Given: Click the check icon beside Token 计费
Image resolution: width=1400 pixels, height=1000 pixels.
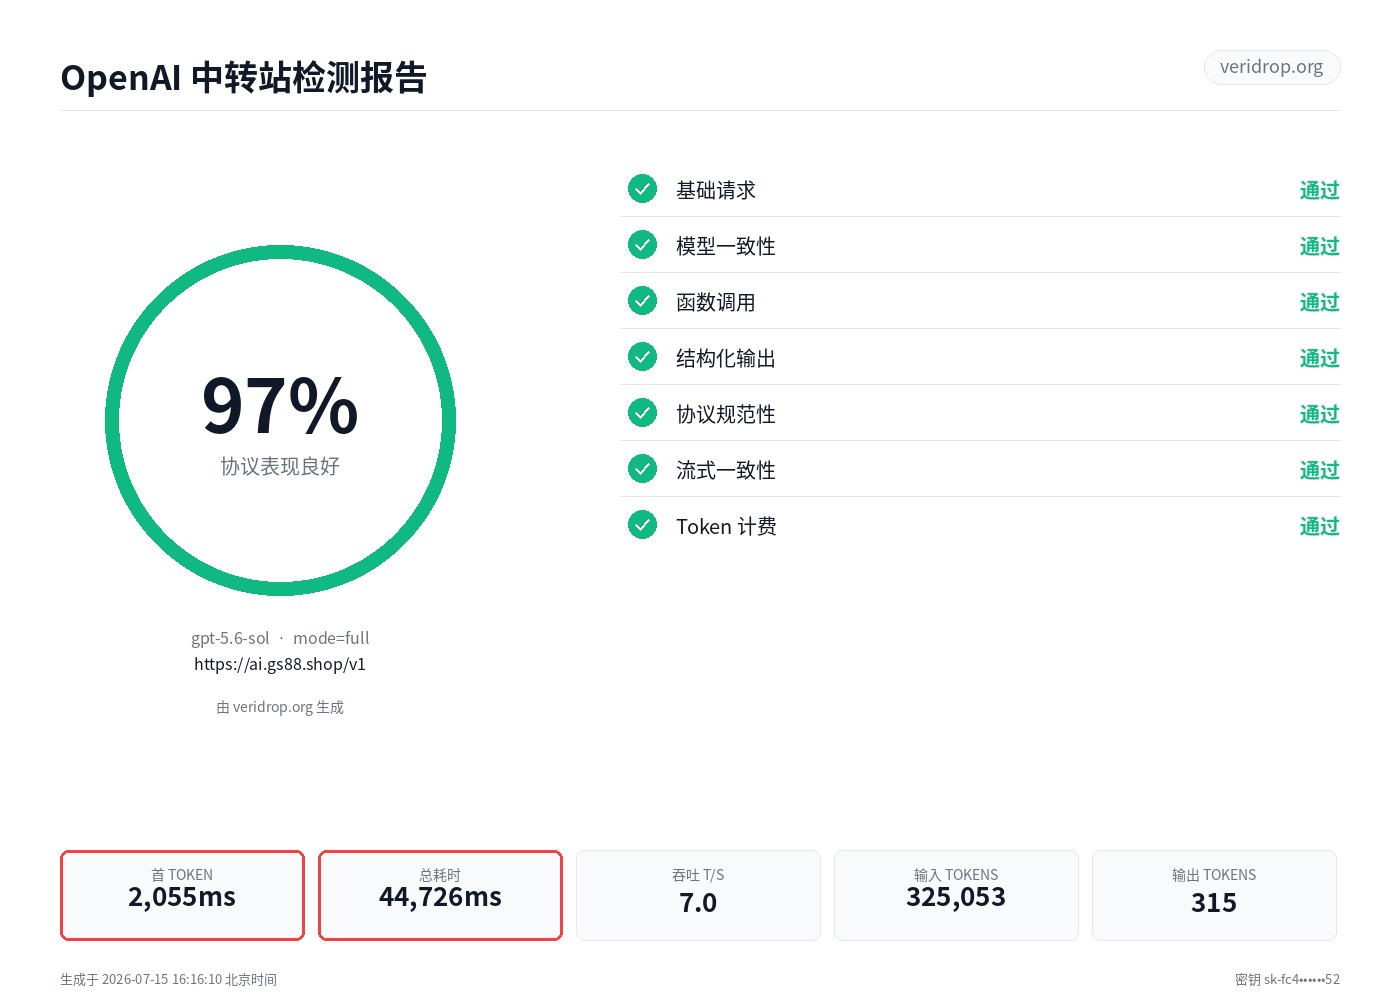Looking at the screenshot, I should [x=642, y=524].
